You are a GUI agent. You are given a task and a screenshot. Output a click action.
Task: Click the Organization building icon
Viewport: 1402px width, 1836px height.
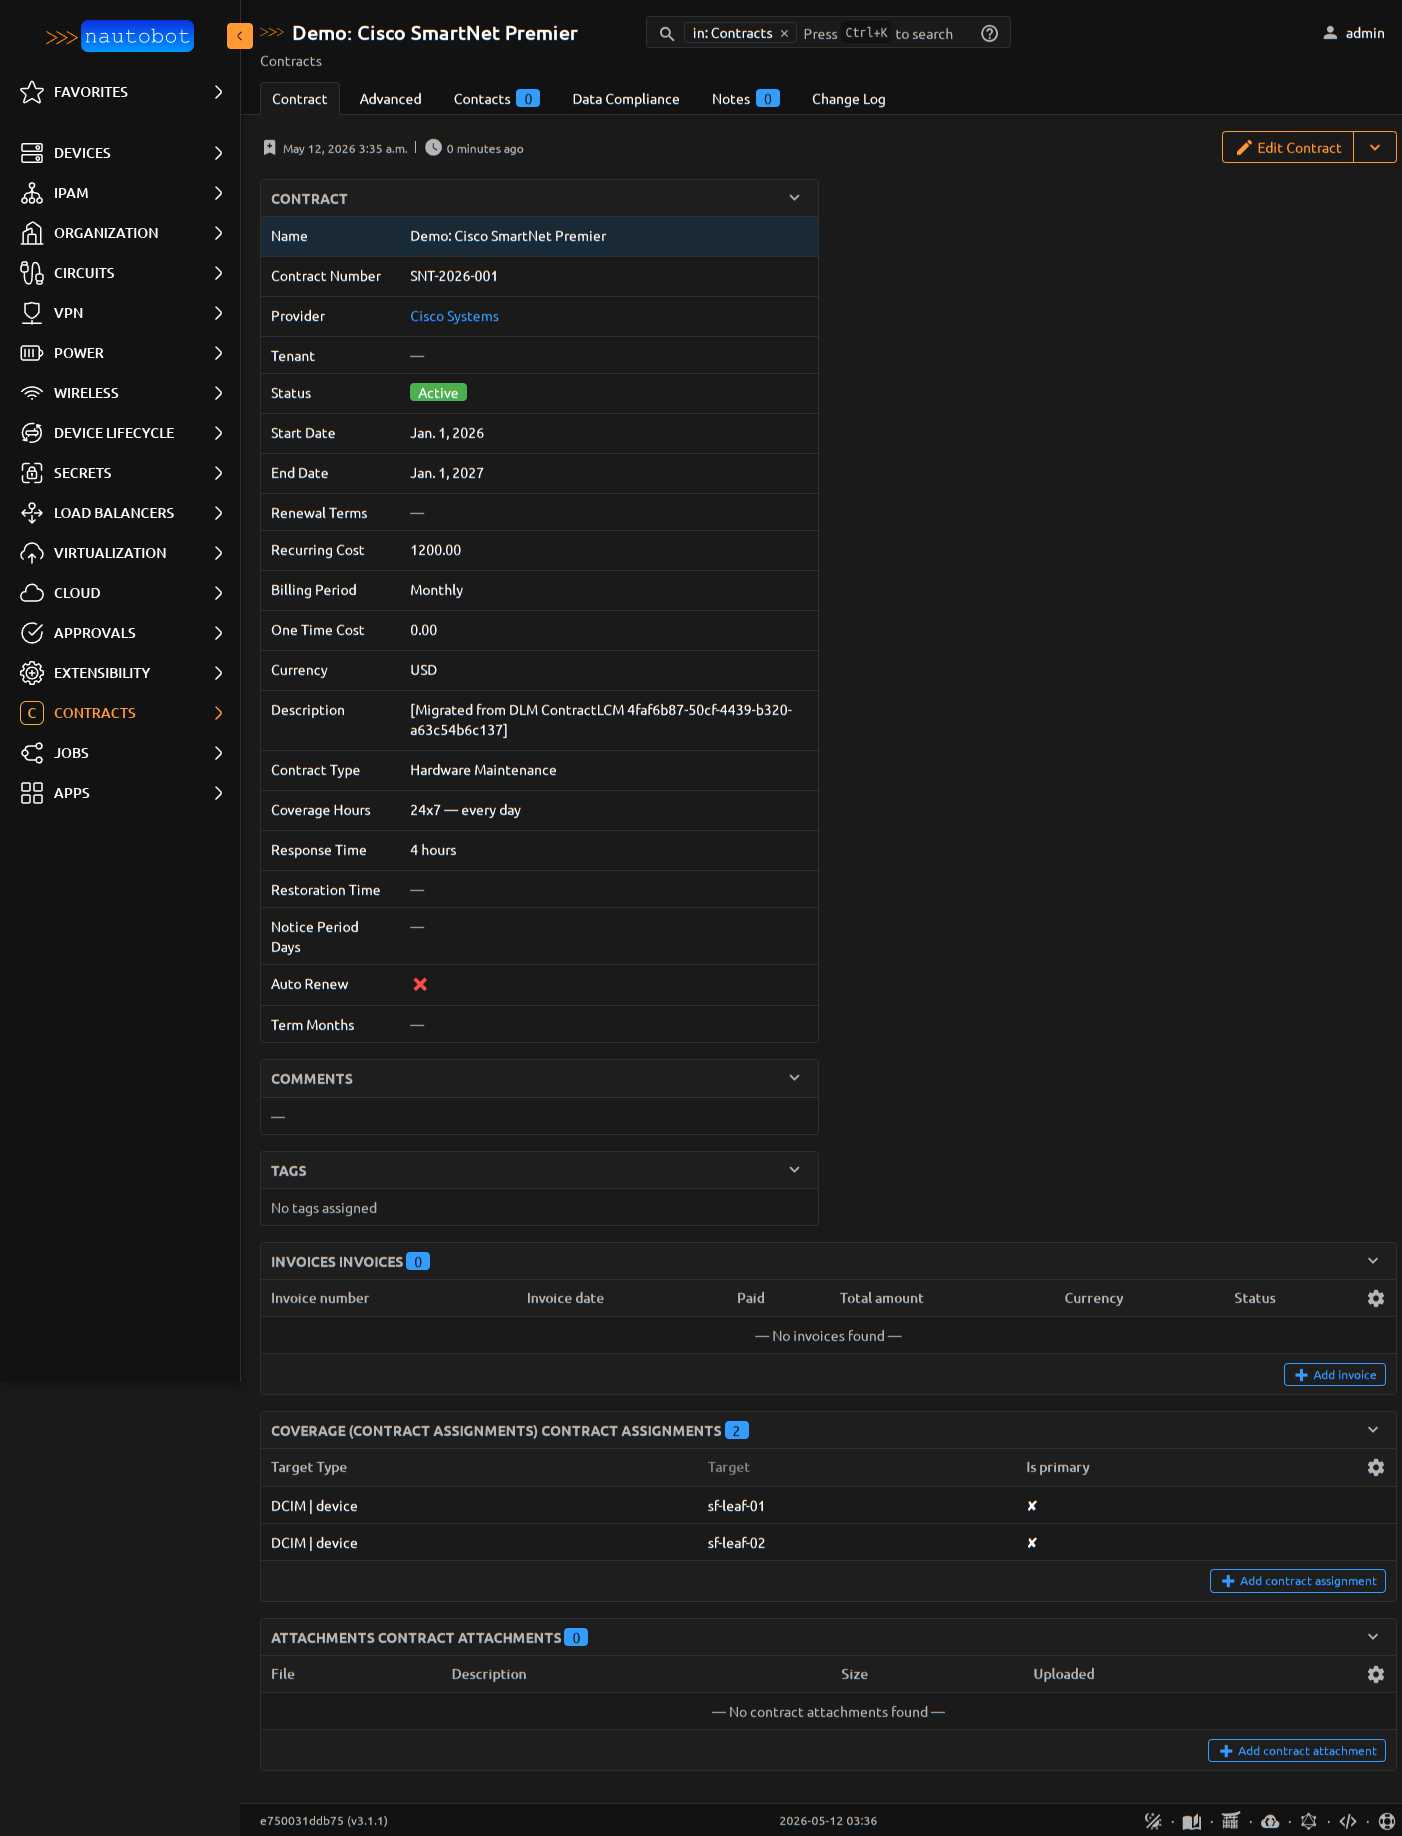[32, 233]
